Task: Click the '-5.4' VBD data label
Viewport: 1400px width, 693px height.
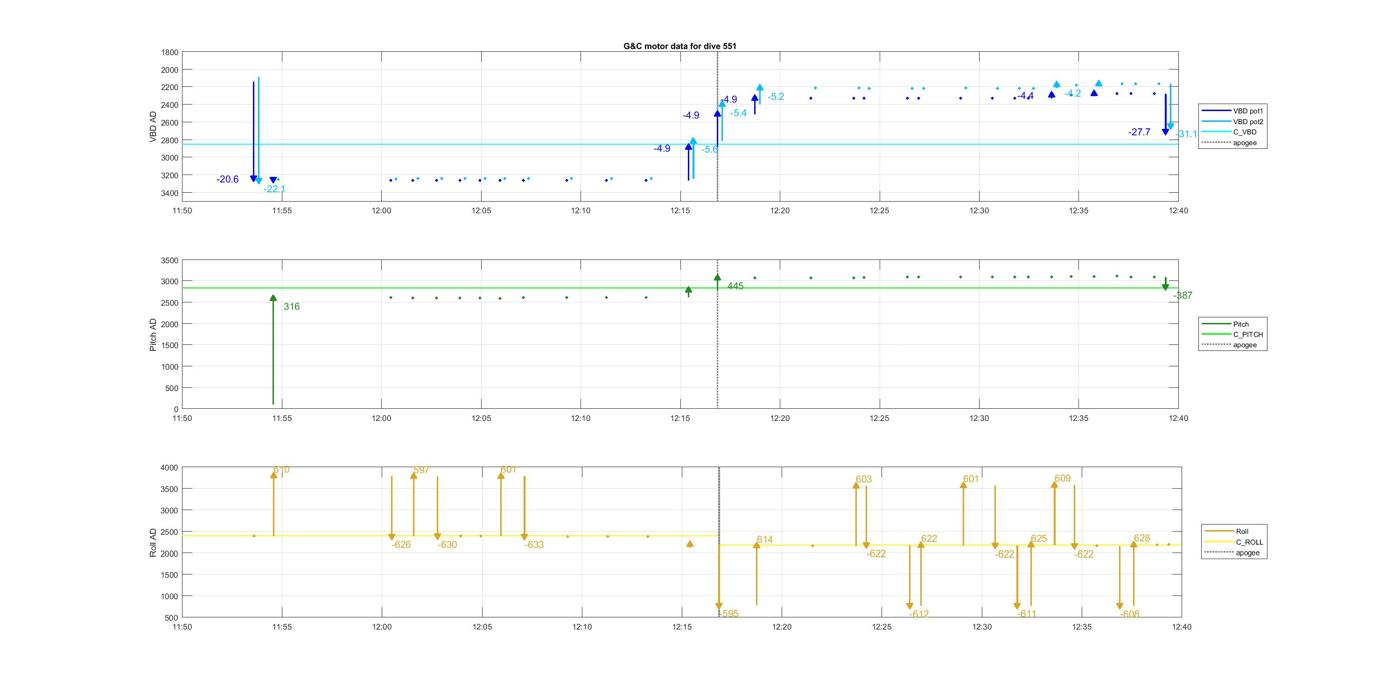Action: (739, 113)
